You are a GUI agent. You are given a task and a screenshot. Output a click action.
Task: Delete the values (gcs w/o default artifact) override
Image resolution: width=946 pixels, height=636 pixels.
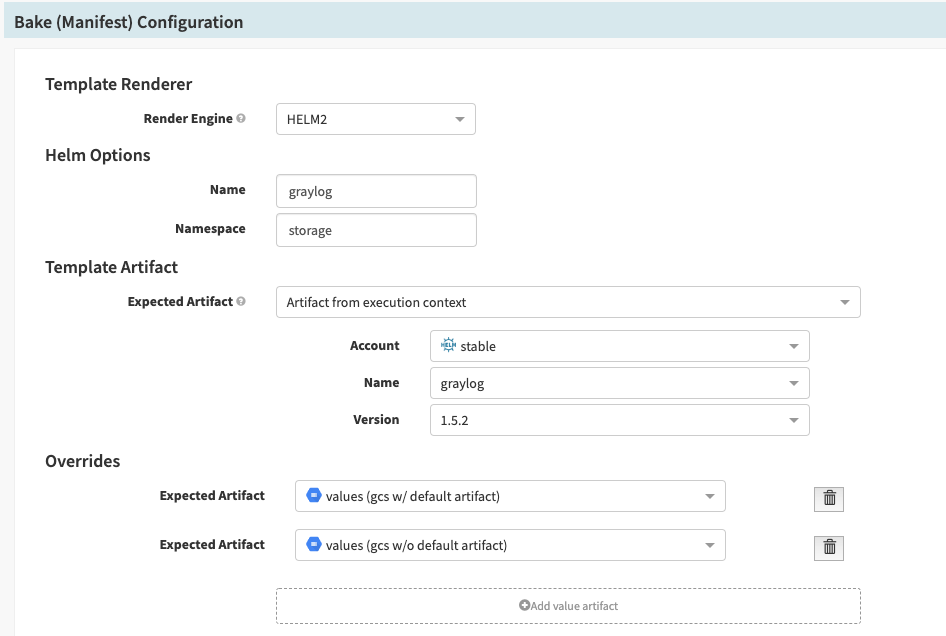(828, 547)
